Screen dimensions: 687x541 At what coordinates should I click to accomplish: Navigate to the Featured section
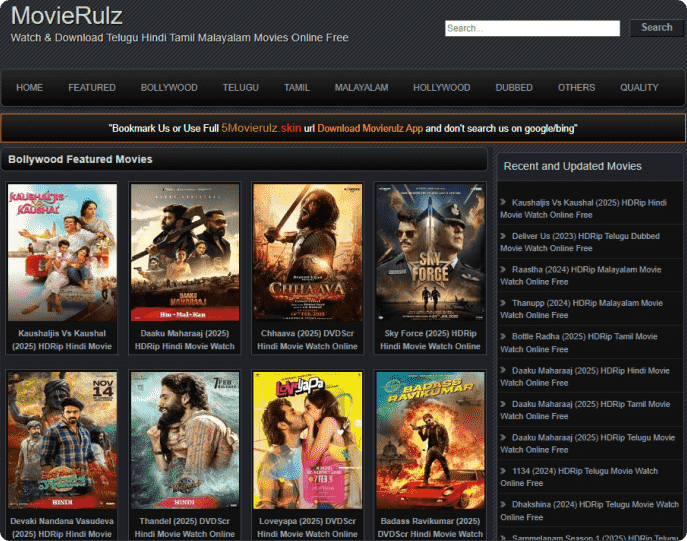[92, 88]
